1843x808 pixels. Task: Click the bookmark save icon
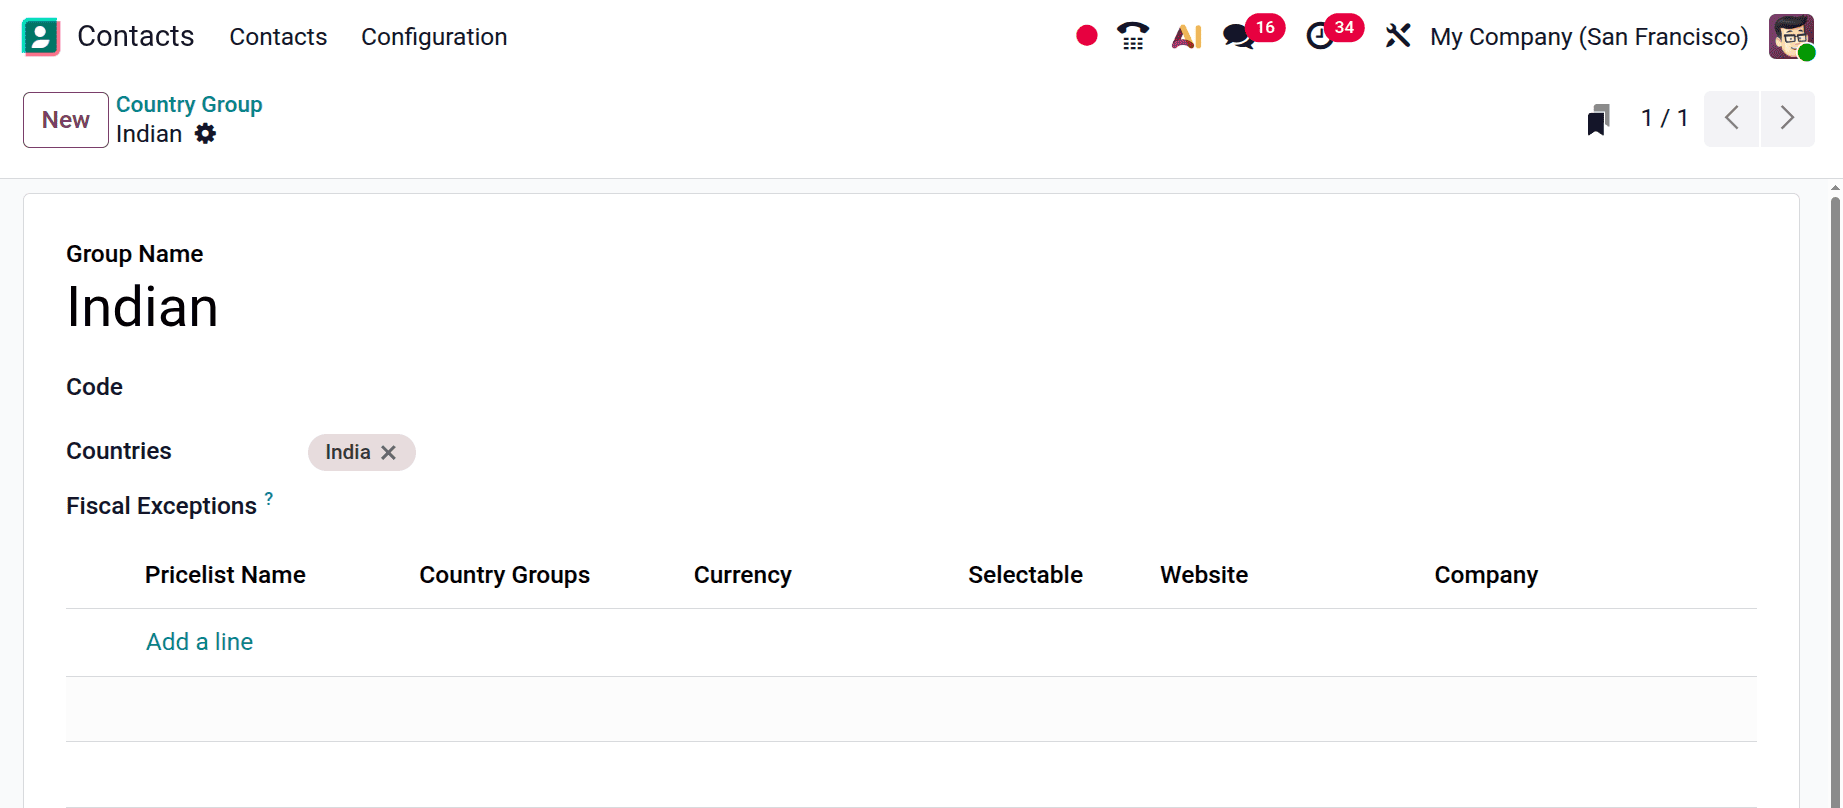(1599, 120)
